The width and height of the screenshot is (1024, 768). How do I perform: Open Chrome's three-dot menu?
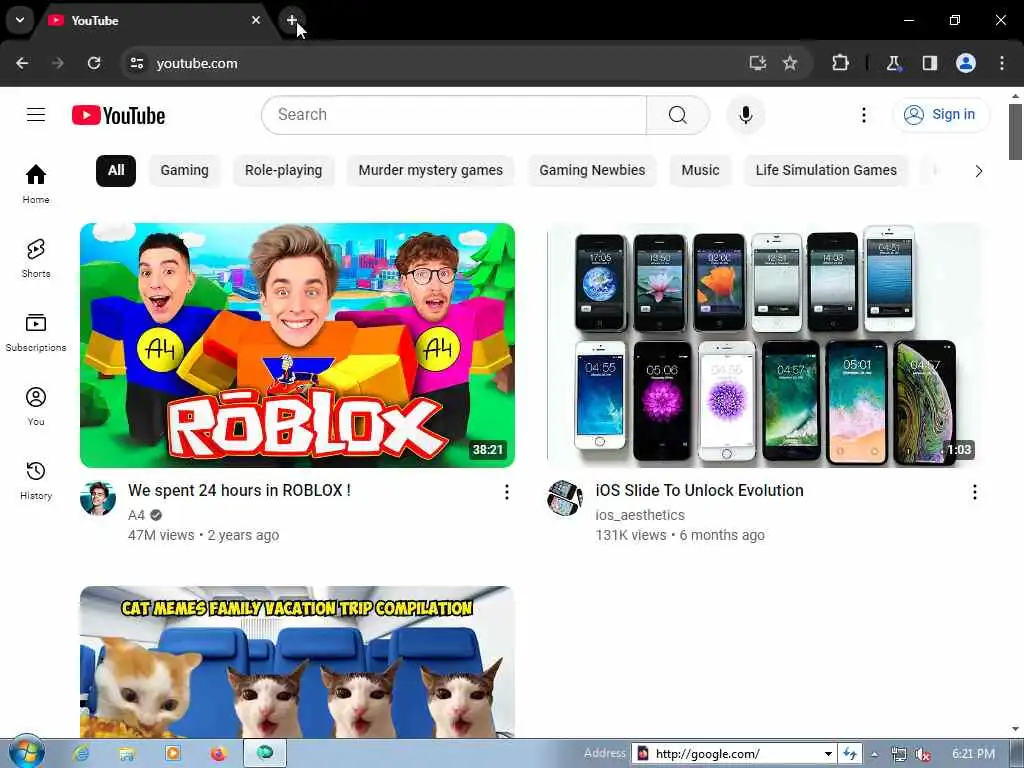(x=1002, y=63)
